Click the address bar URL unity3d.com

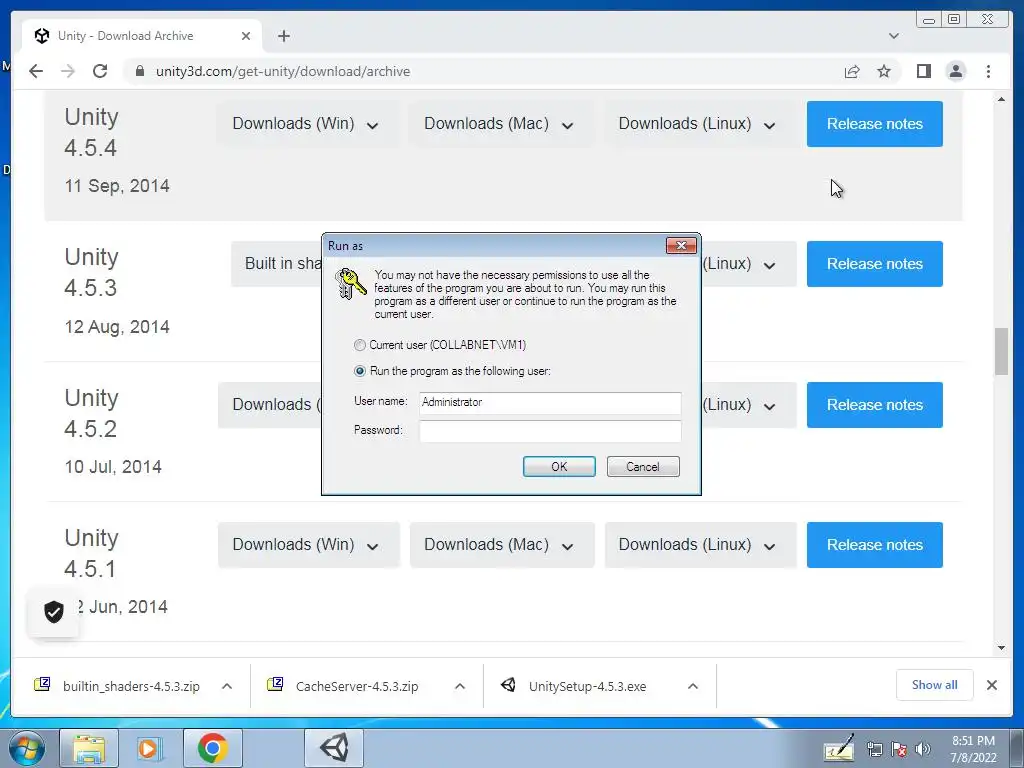[283, 71]
